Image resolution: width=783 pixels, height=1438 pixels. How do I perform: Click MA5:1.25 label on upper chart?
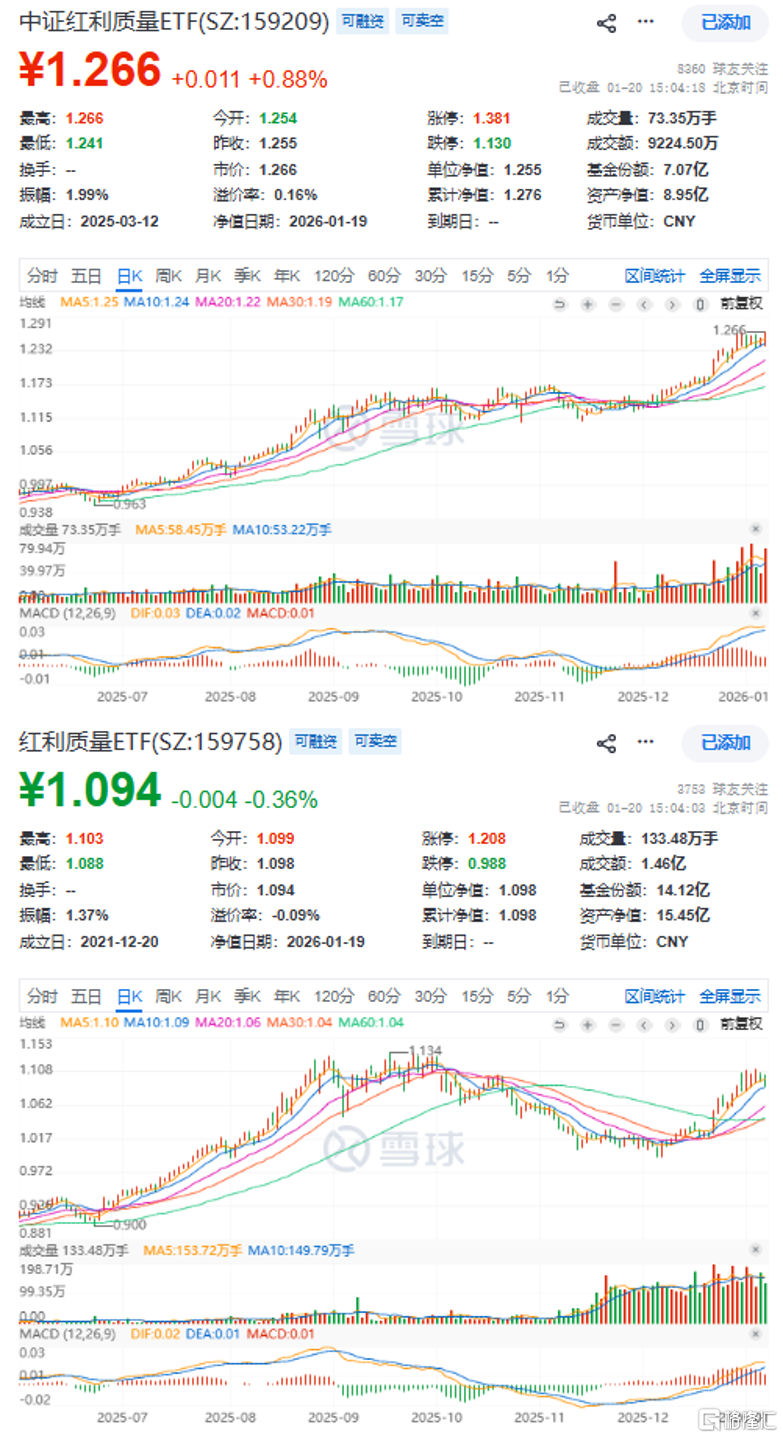click(90, 301)
